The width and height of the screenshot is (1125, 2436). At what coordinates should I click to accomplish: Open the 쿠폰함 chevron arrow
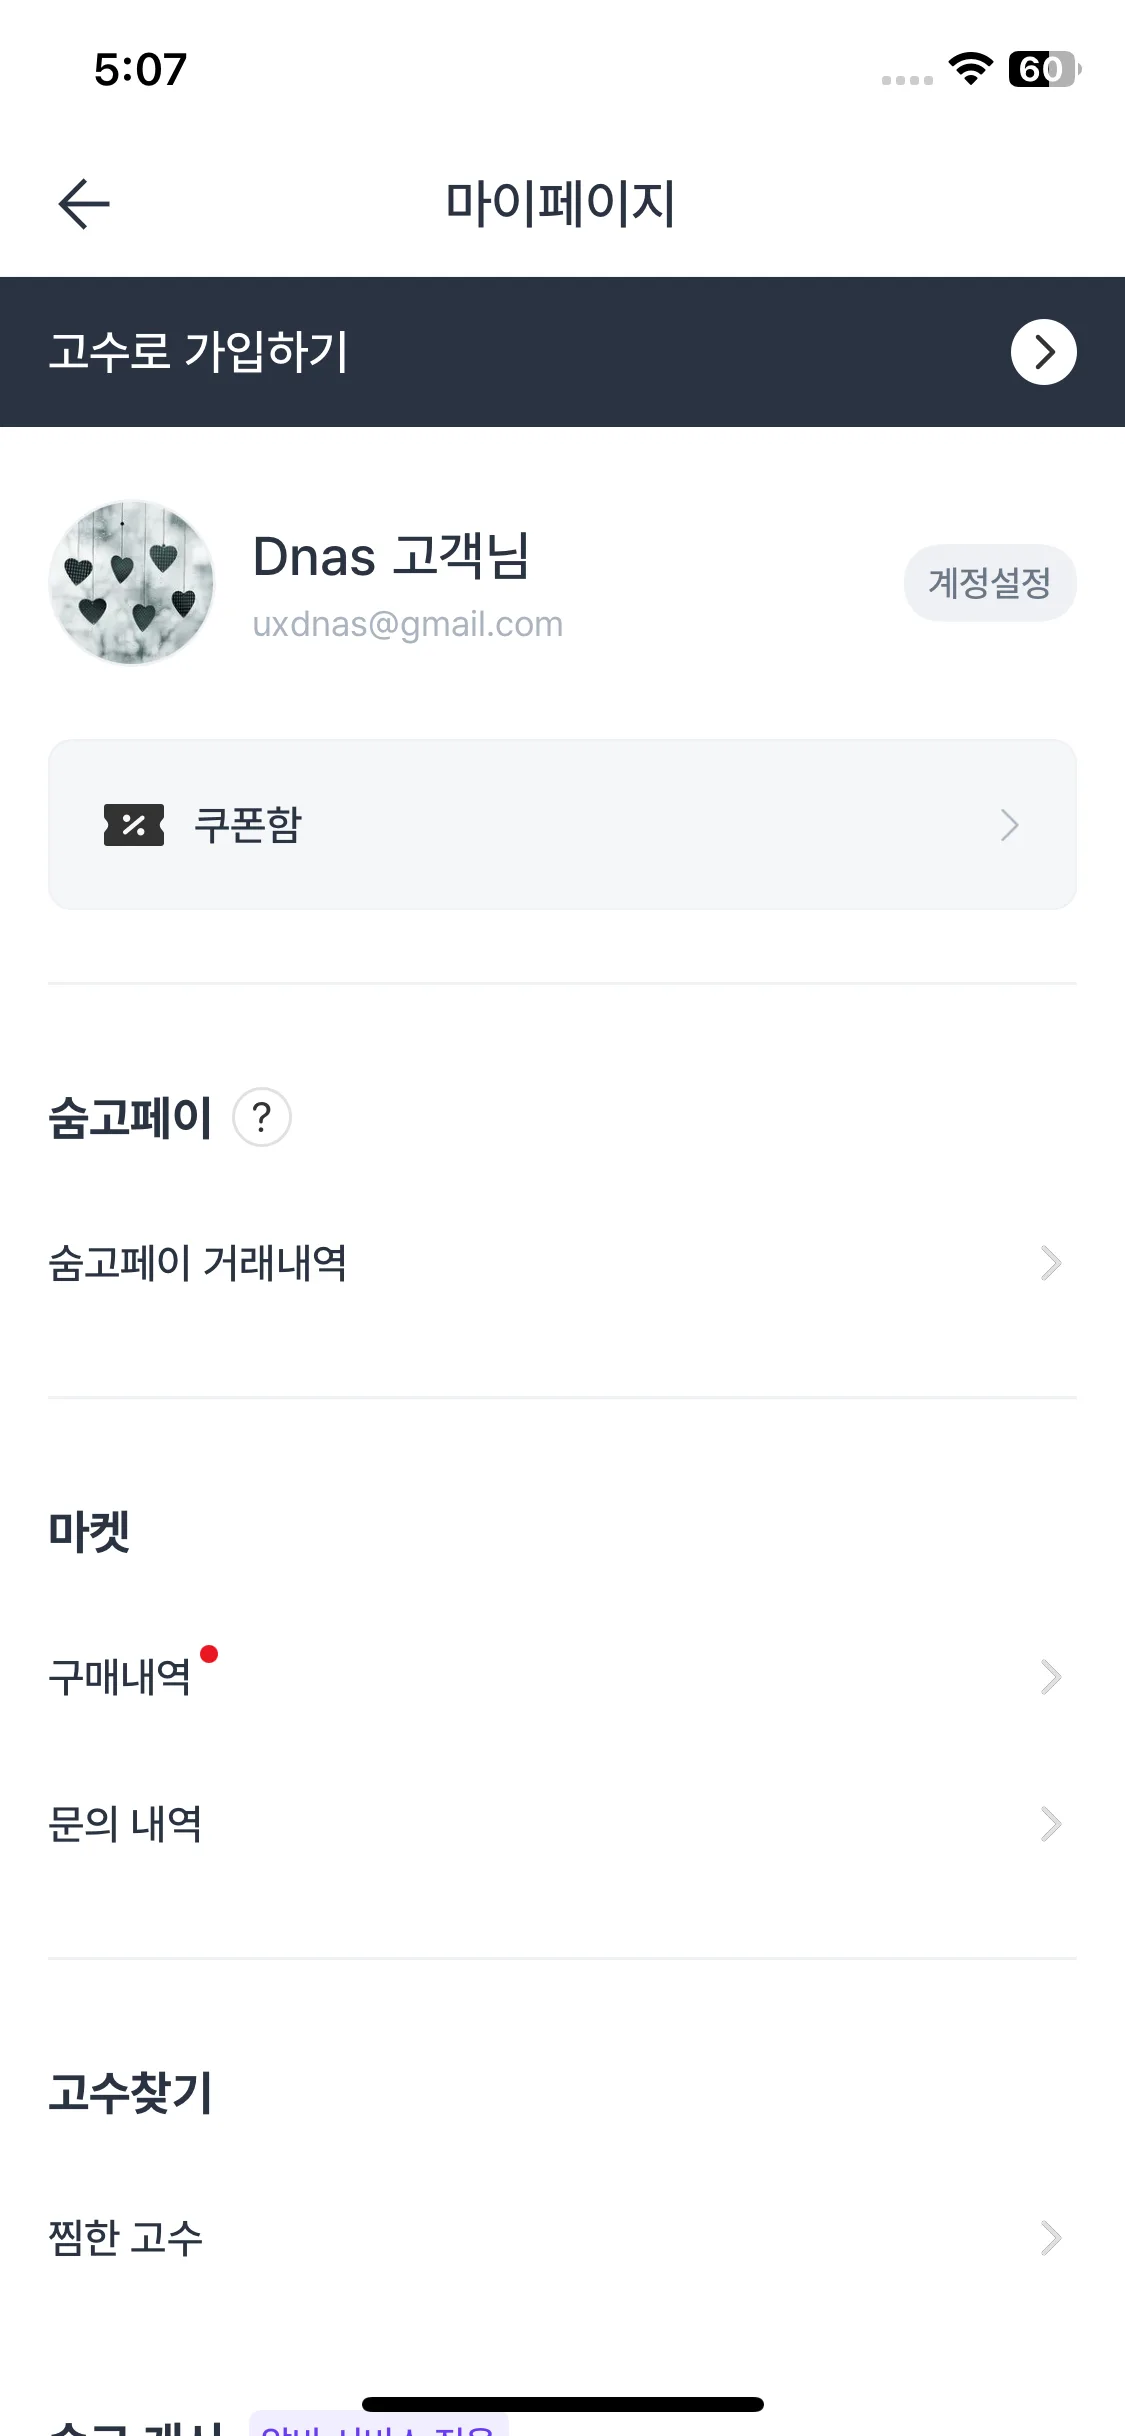click(1010, 825)
